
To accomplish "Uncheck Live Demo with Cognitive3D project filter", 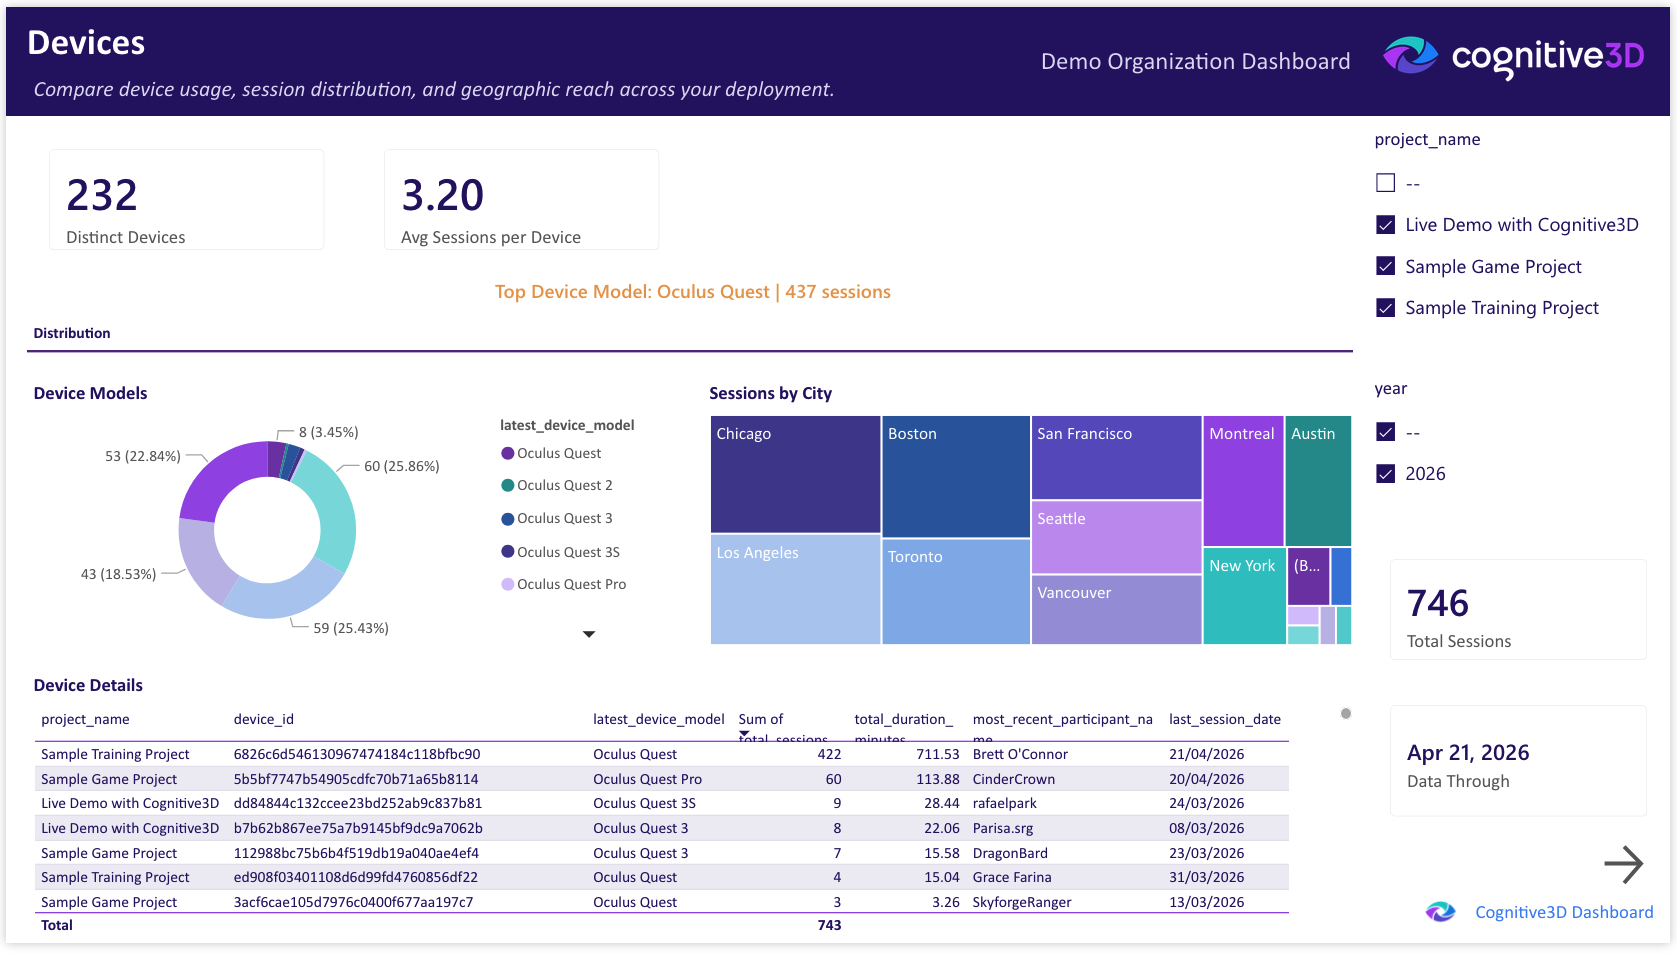I will coord(1386,224).
